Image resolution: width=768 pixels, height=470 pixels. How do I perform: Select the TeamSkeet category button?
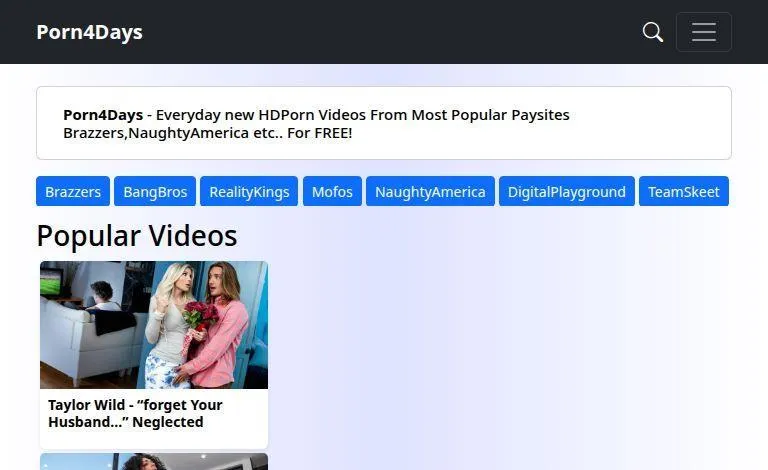[684, 191]
